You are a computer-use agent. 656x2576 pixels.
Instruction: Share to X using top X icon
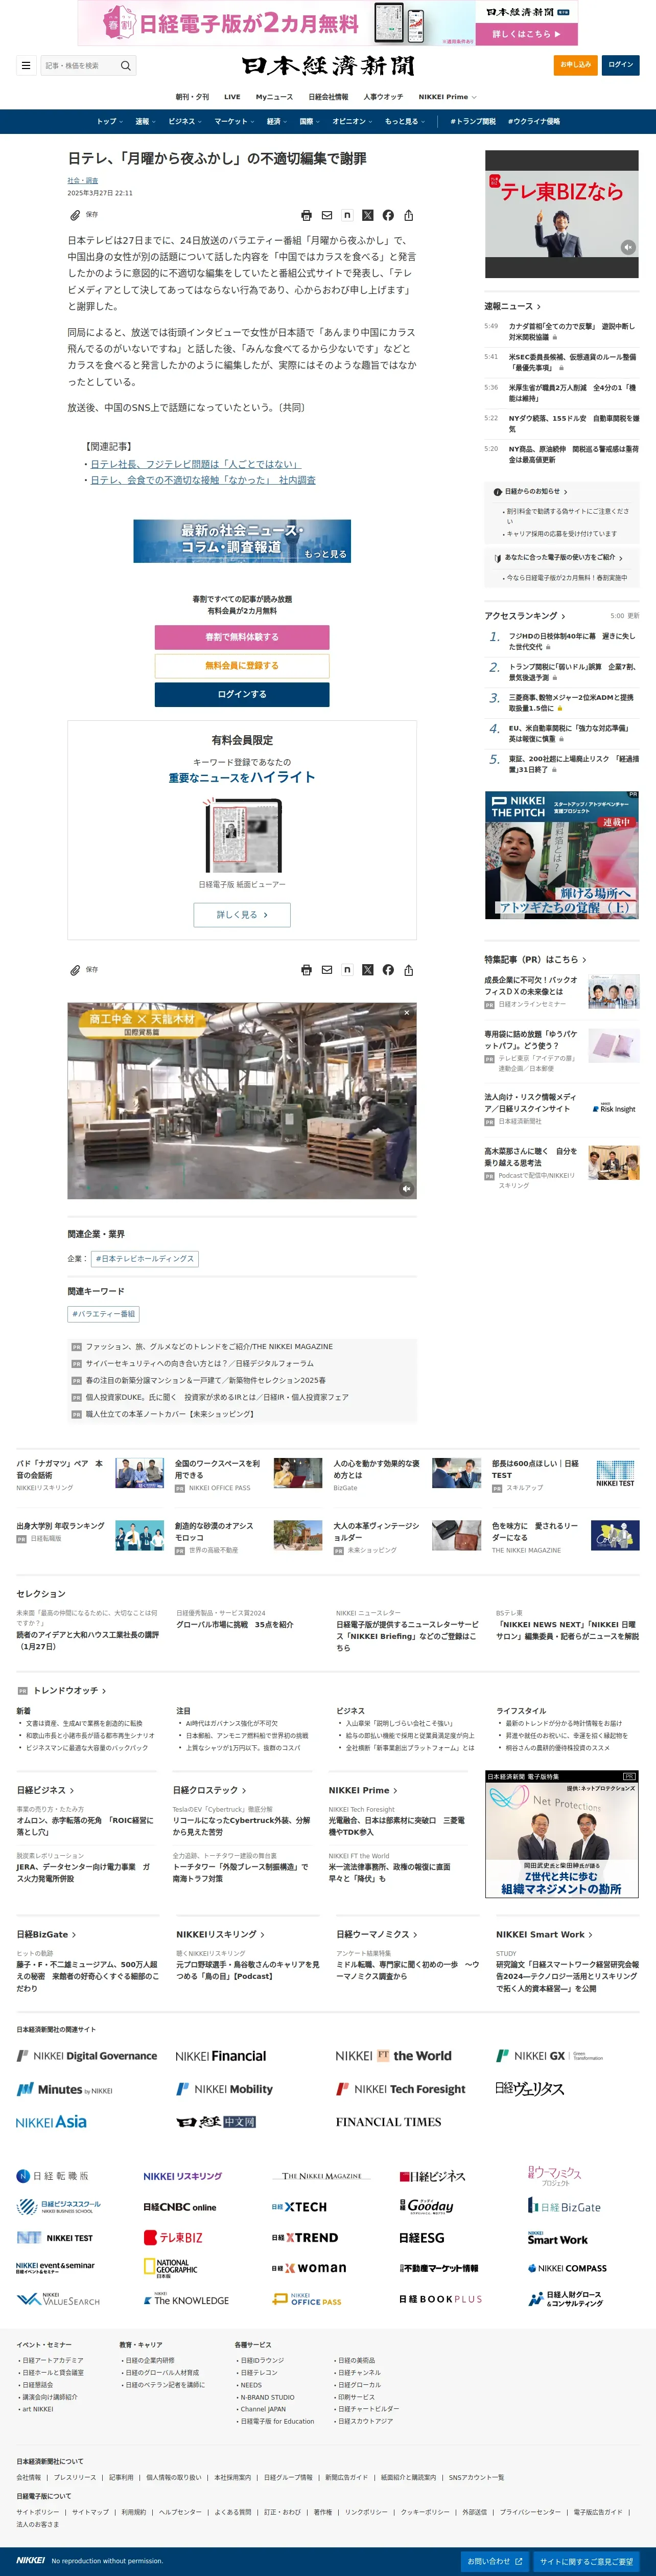368,215
